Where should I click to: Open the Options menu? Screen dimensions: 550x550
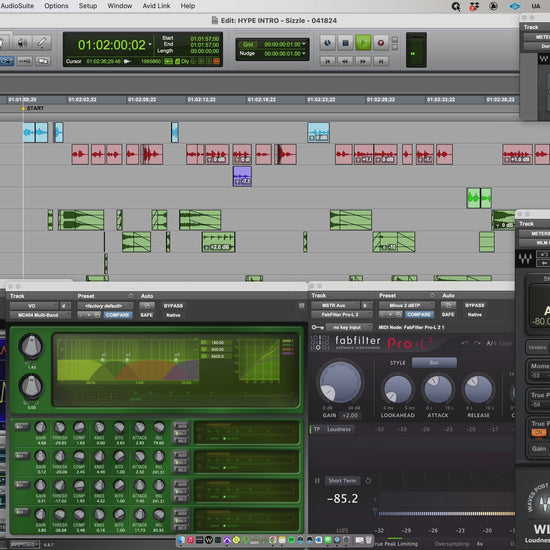(x=56, y=6)
